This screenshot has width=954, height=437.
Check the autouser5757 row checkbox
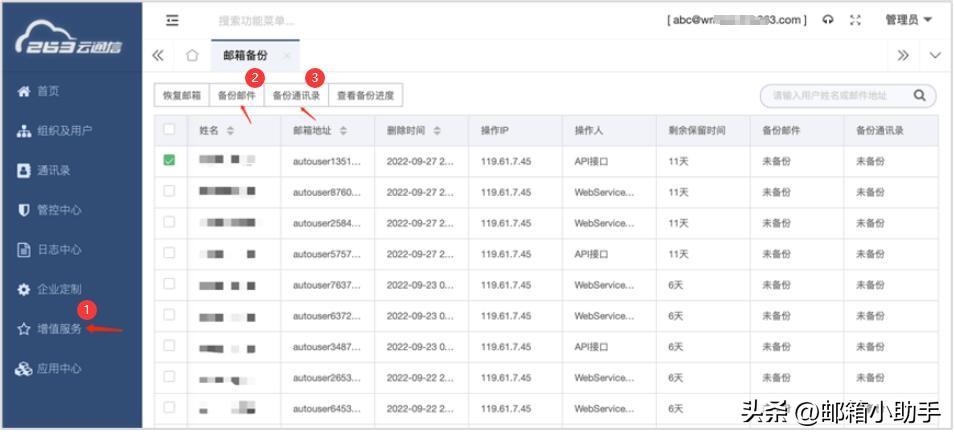[x=169, y=253]
